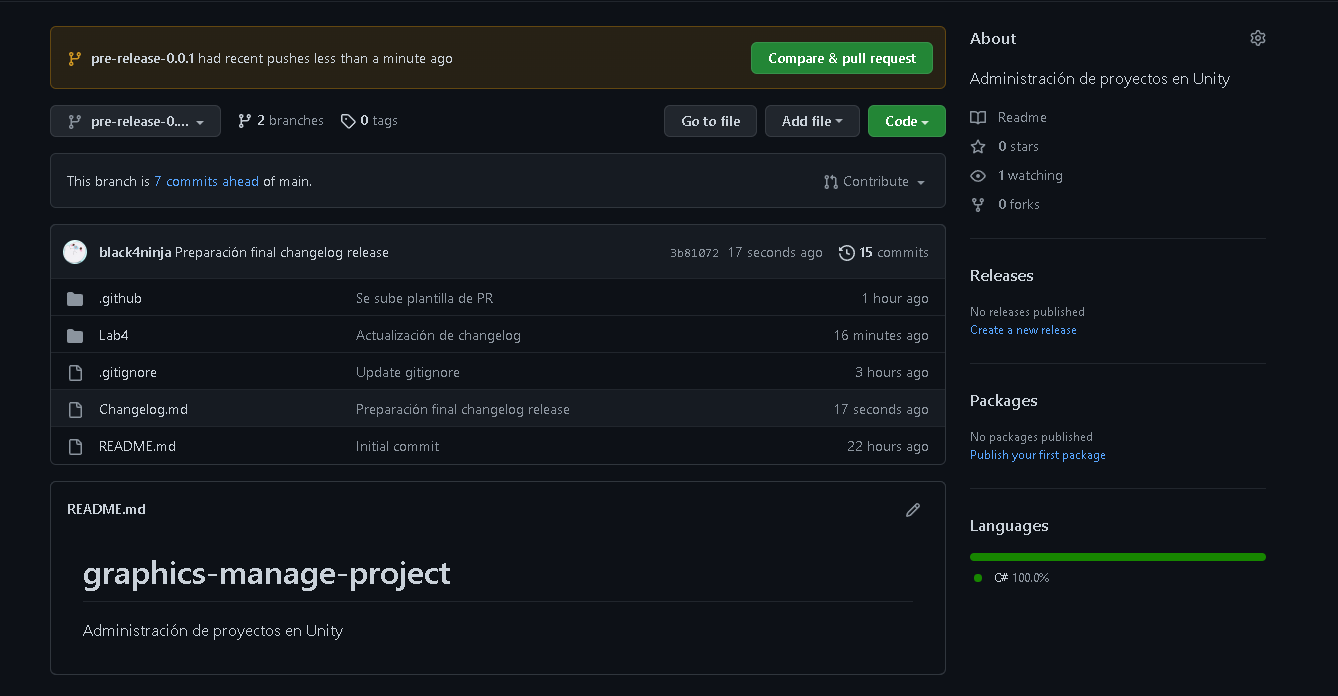Screen dimensions: 1338x696
Task: Click the star icon beside 0 stars
Action: click(x=978, y=146)
